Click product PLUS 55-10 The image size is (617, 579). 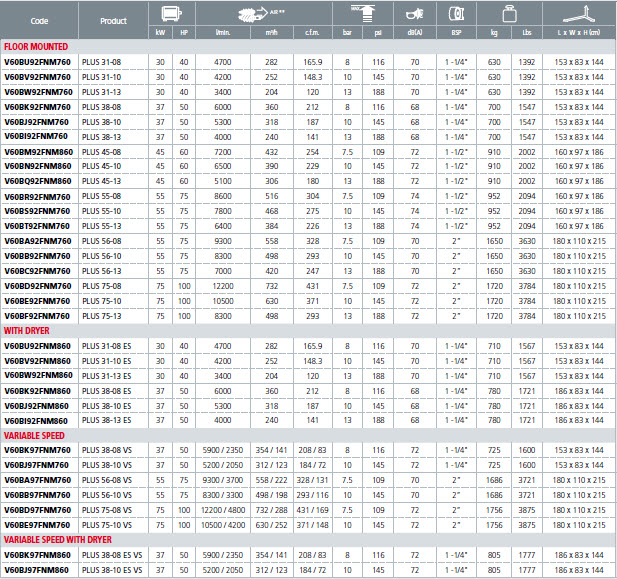click(x=102, y=211)
